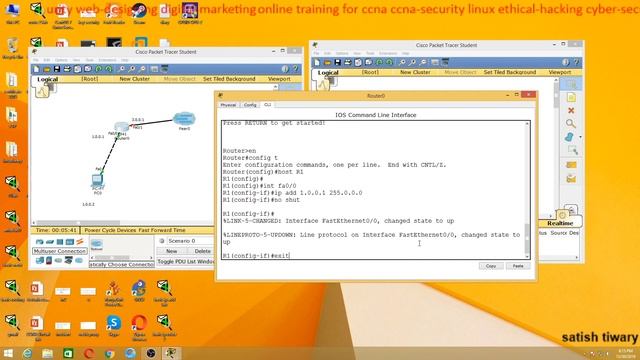
Task: Click Zoom Out magnifier in left Packet Tracer window
Action: pyautogui.click(x=142, y=69)
